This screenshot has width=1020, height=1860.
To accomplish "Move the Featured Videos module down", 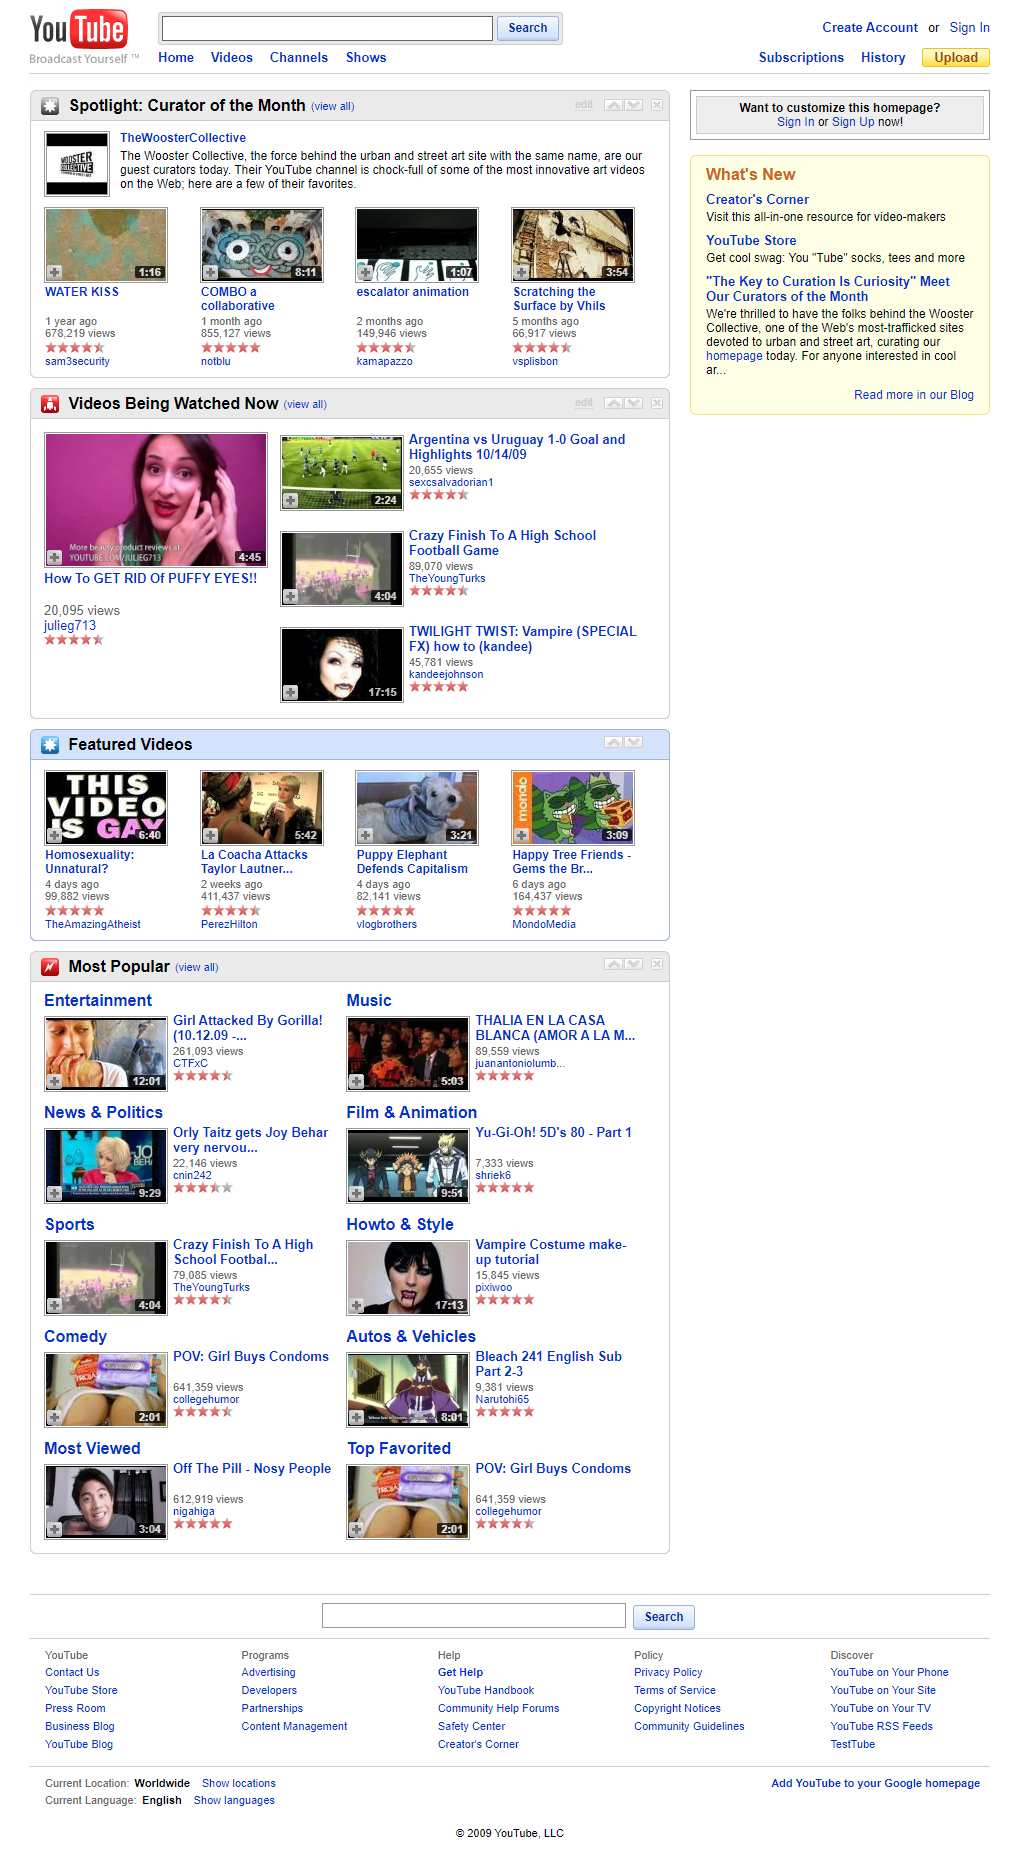I will point(633,742).
